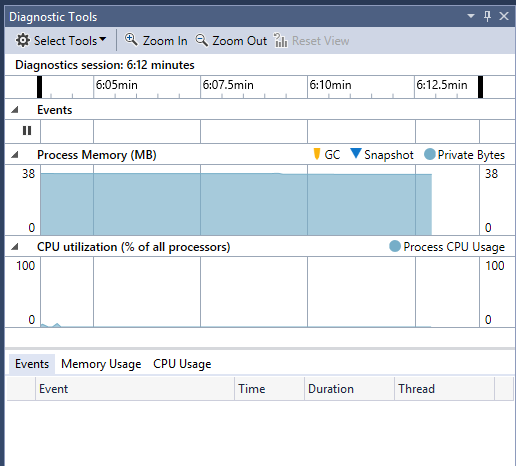Sort by the Event column header
The width and height of the screenshot is (516, 470).
[135, 389]
